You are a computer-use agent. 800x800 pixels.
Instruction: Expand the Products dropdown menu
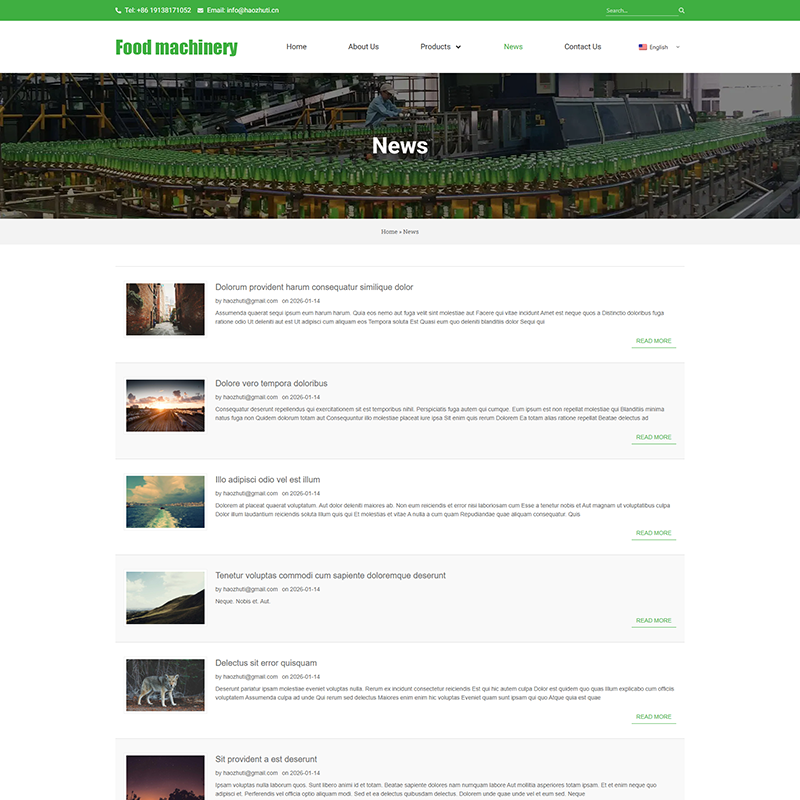coord(440,47)
